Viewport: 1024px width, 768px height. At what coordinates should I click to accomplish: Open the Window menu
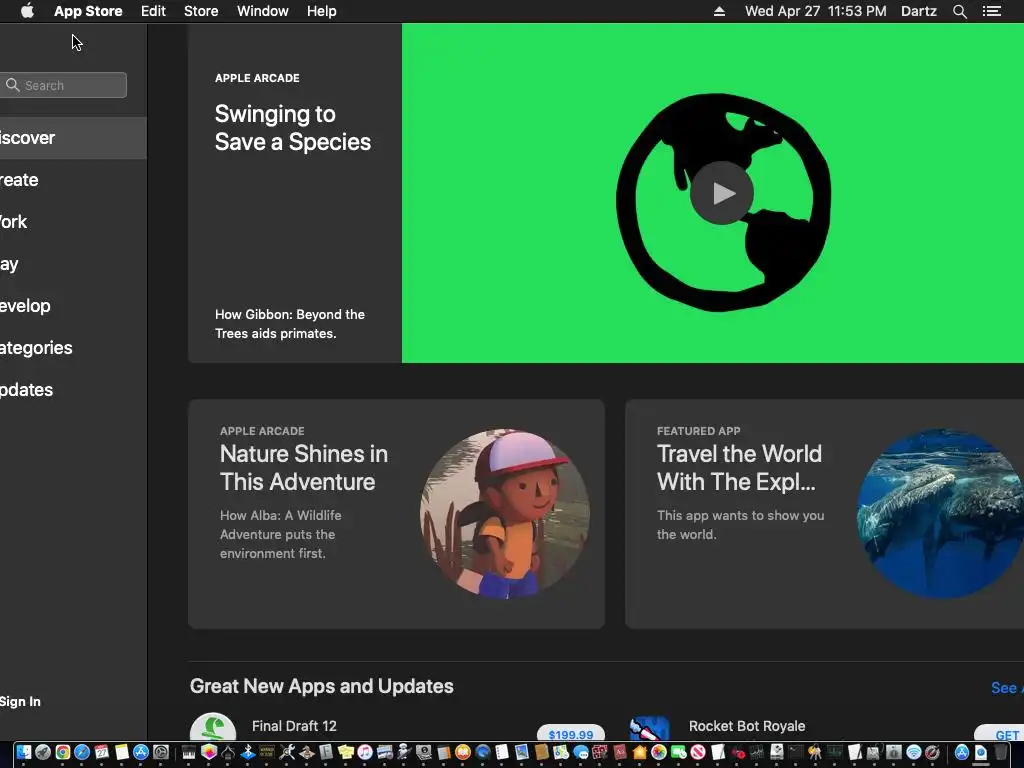pos(263,11)
